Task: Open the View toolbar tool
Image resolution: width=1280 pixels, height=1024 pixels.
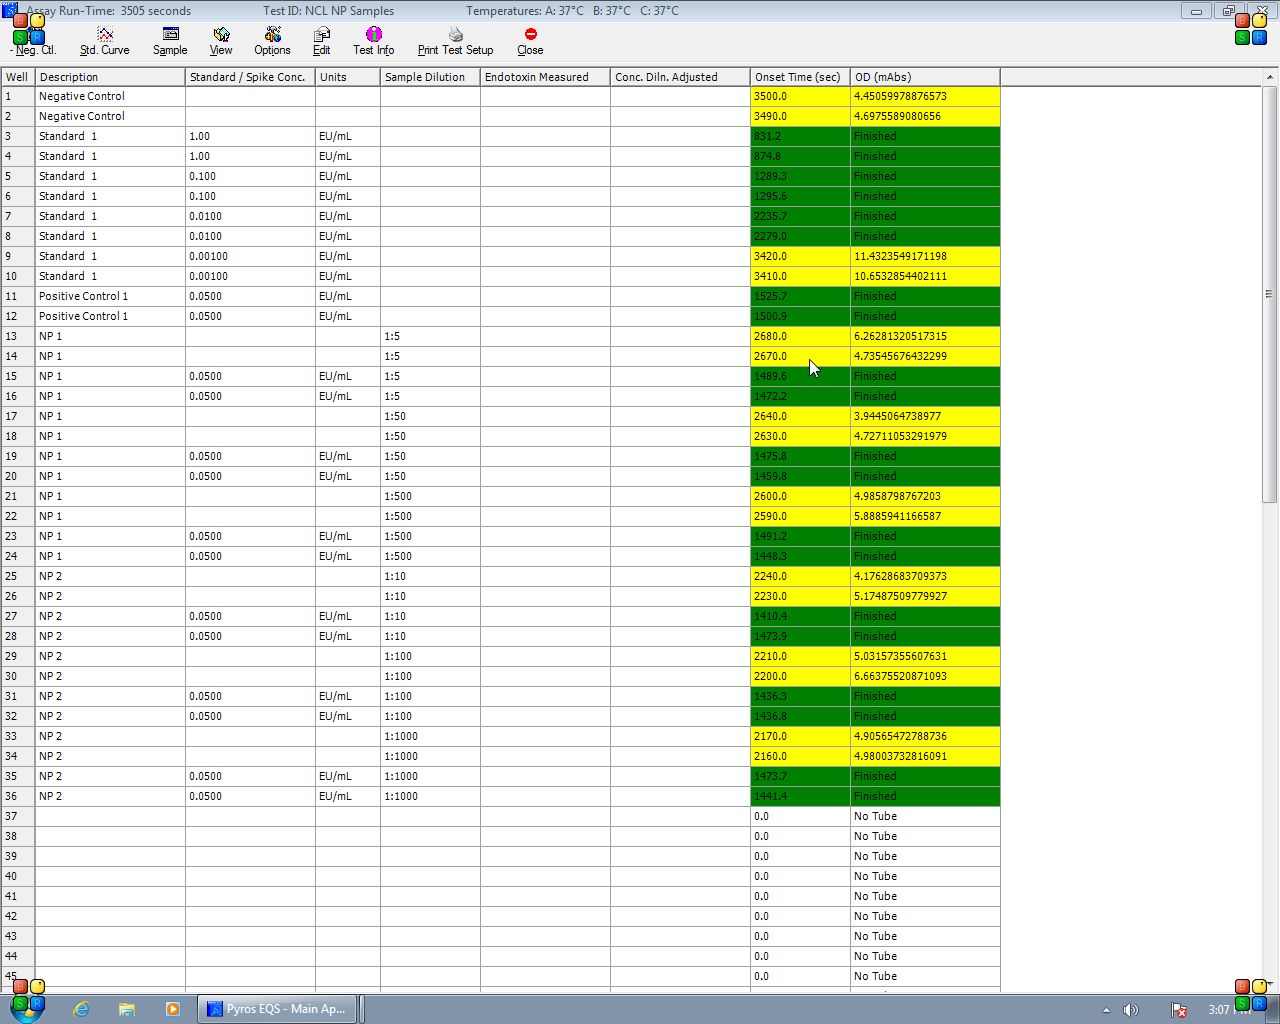Action: (221, 41)
